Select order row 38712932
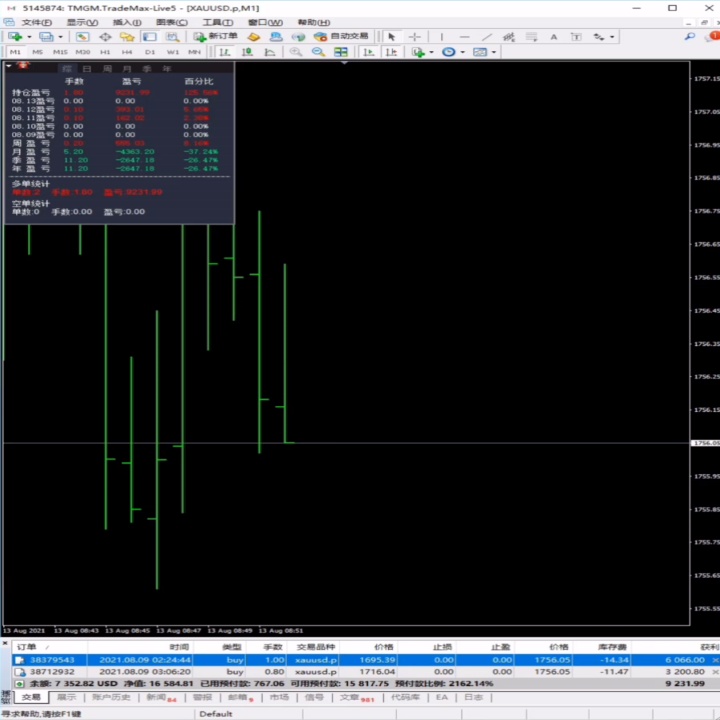The height and width of the screenshot is (720, 720). tap(366, 672)
